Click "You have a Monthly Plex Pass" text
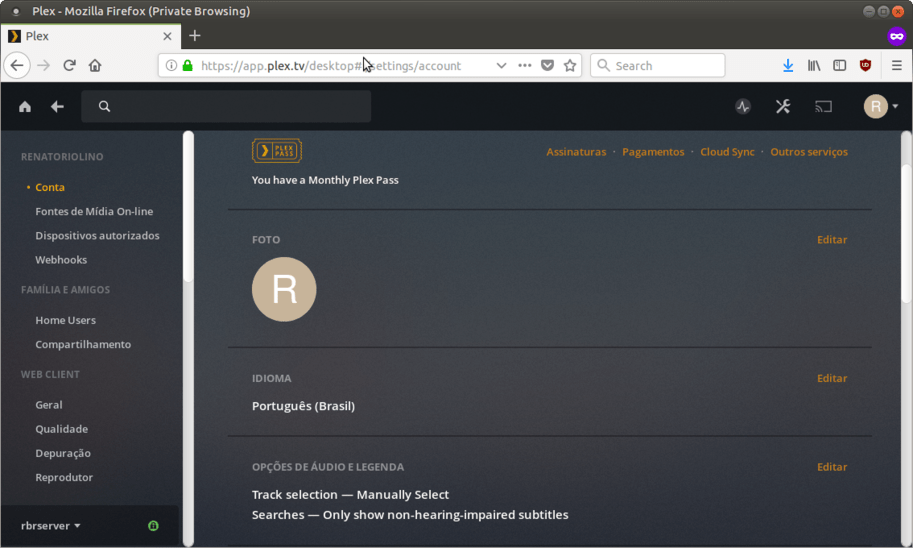913x548 pixels. tap(325, 181)
